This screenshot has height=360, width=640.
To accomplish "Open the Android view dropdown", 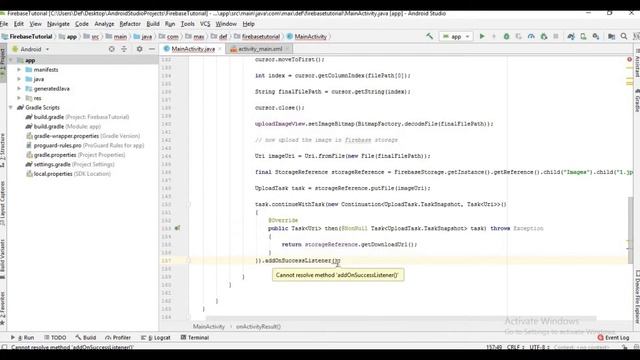I will [31, 49].
